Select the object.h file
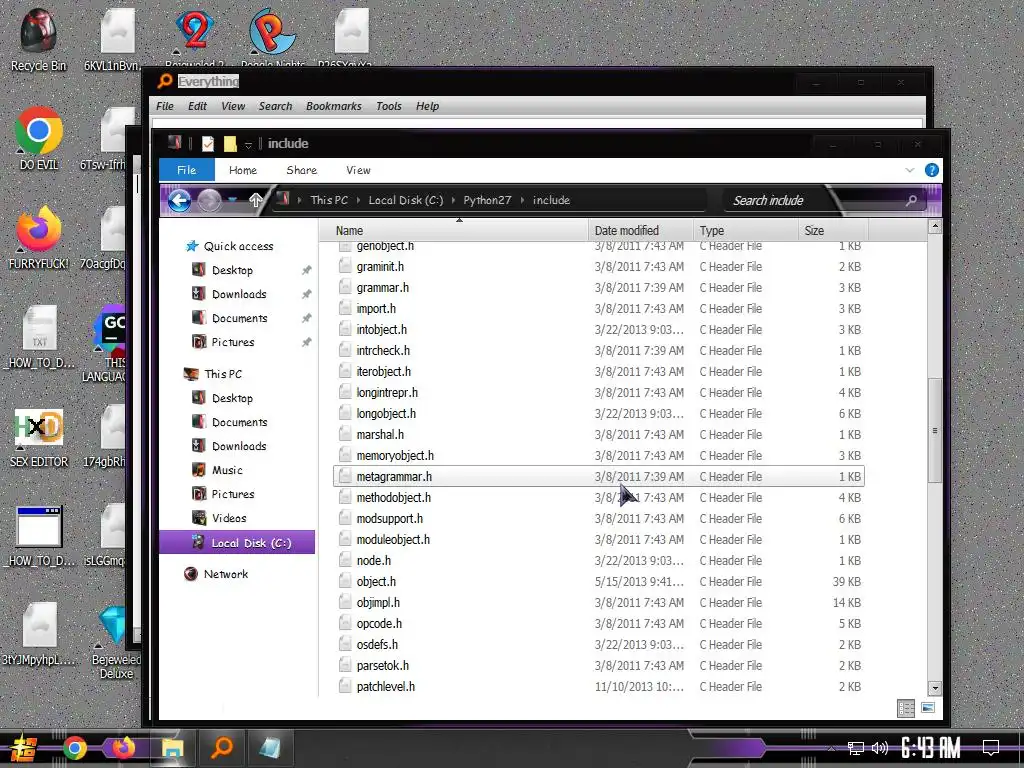Viewport: 1024px width, 768px height. coord(599,582)
